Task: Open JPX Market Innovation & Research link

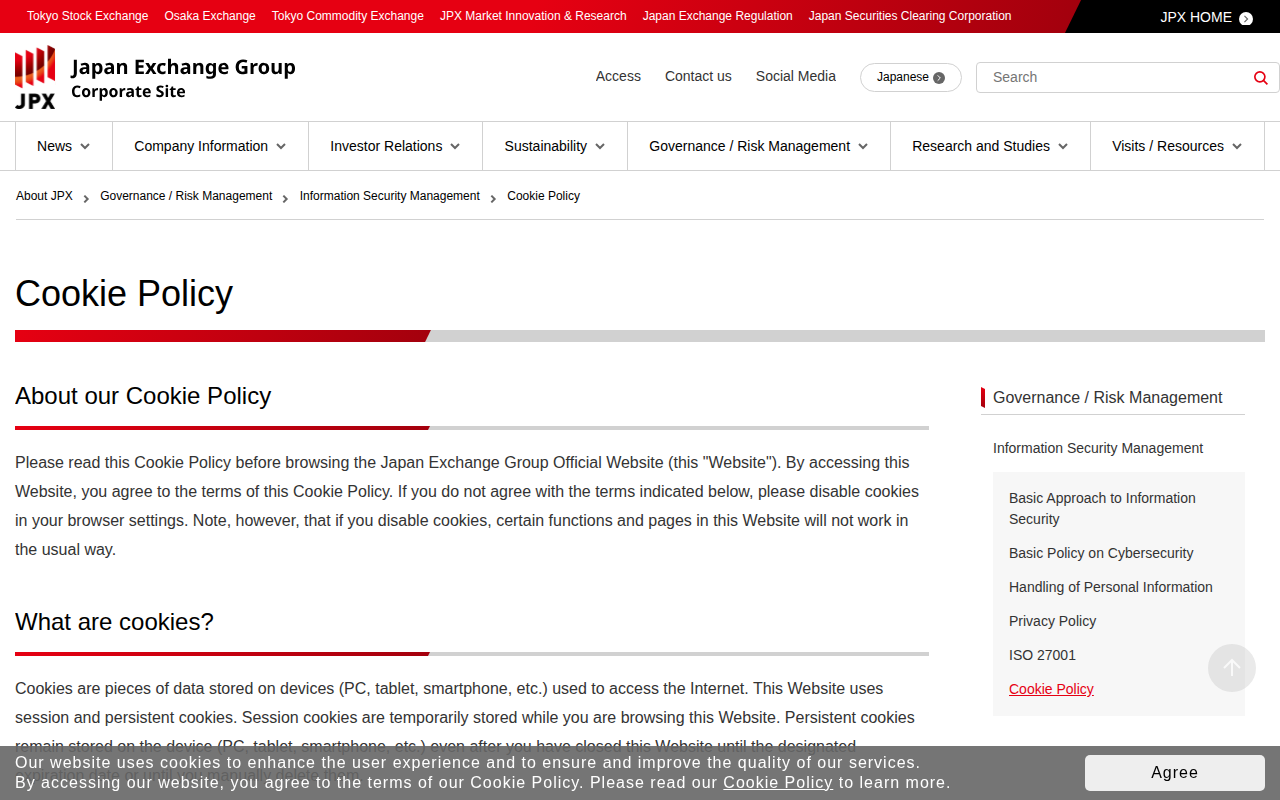Action: [533, 16]
